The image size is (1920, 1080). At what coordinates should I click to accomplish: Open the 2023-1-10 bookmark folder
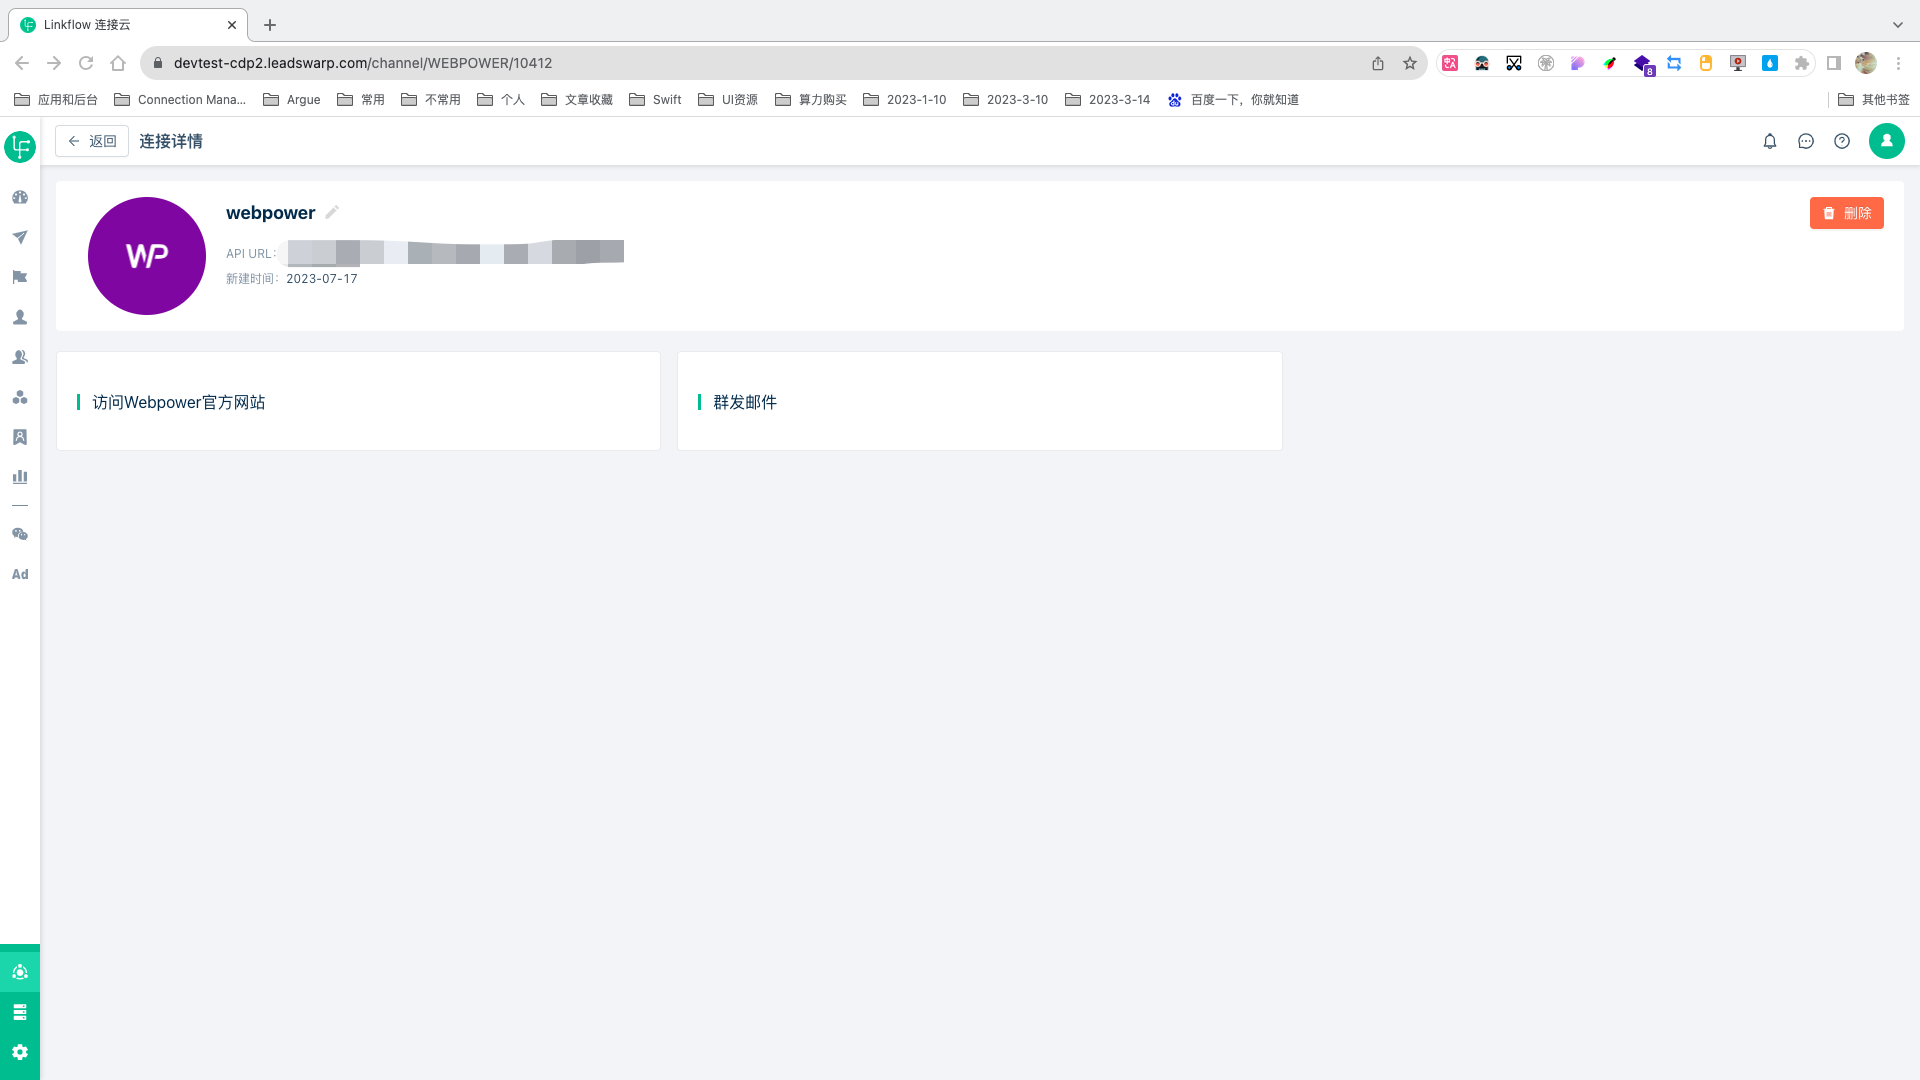pos(905,100)
